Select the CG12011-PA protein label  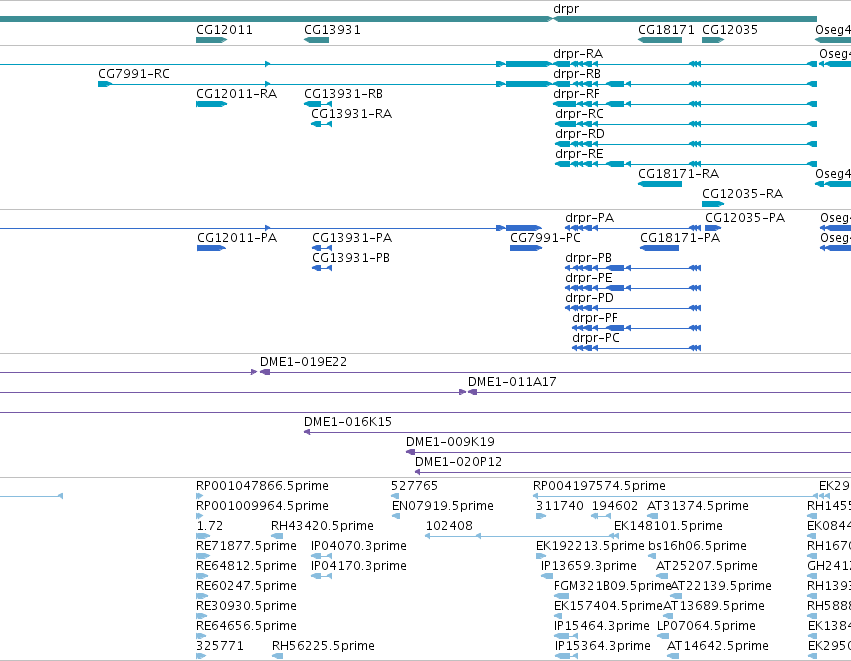(x=237, y=238)
